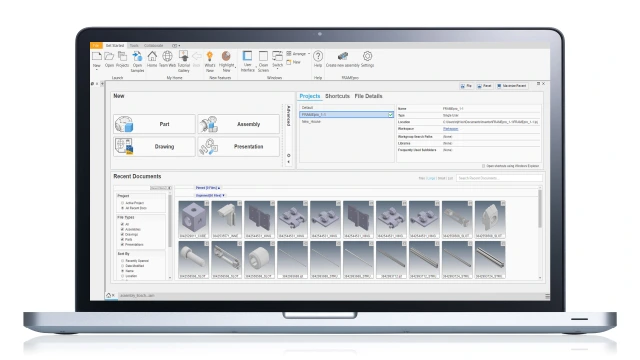Open the Projects ribbon icon
This screenshot has height=360, width=640.
122,56
